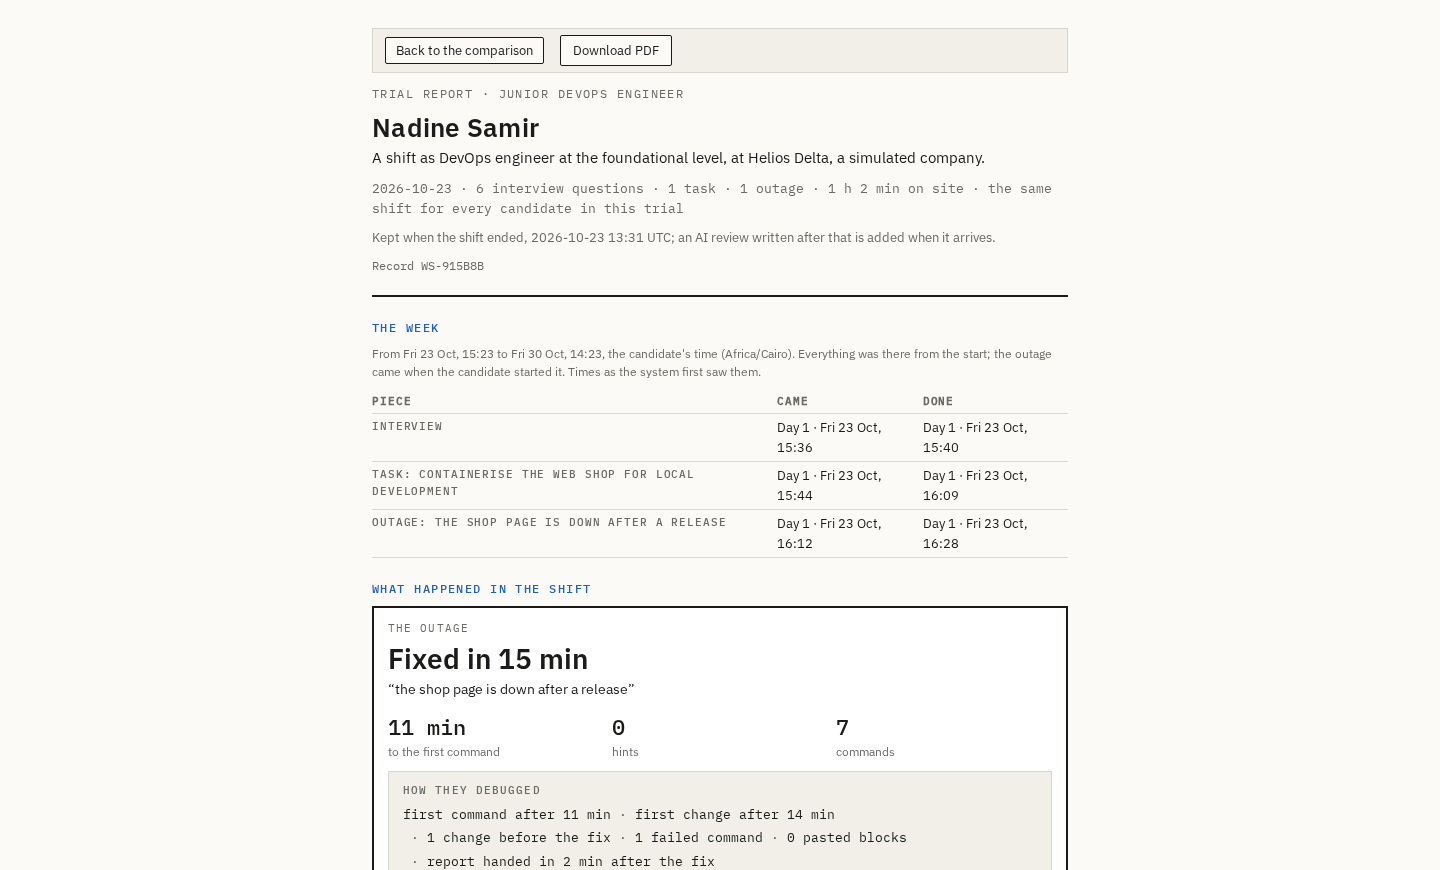Click the 7 commands stat
The height and width of the screenshot is (870, 1440).
[865, 737]
